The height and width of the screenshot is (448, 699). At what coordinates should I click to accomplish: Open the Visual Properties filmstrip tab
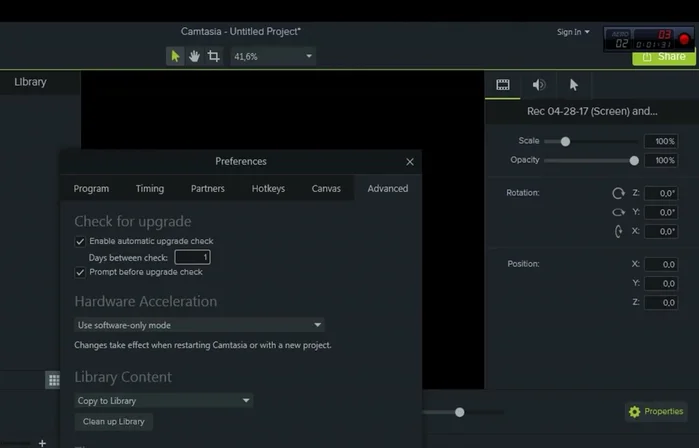coord(502,85)
